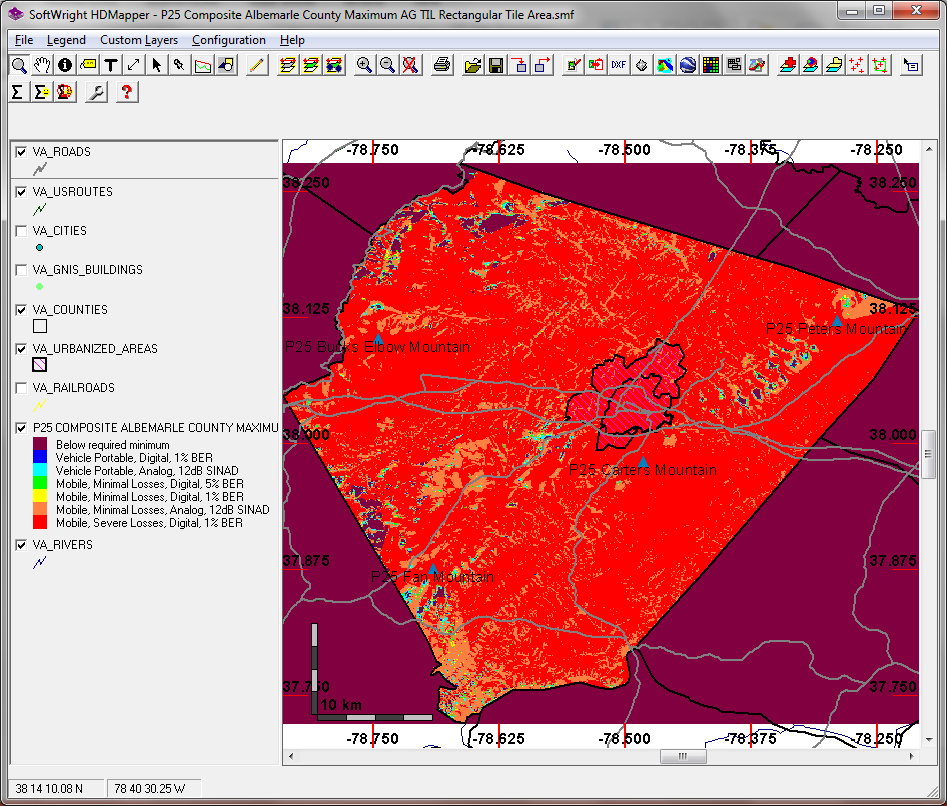Open the Custom Layers menu
Screen dimensions: 947x806
point(139,40)
